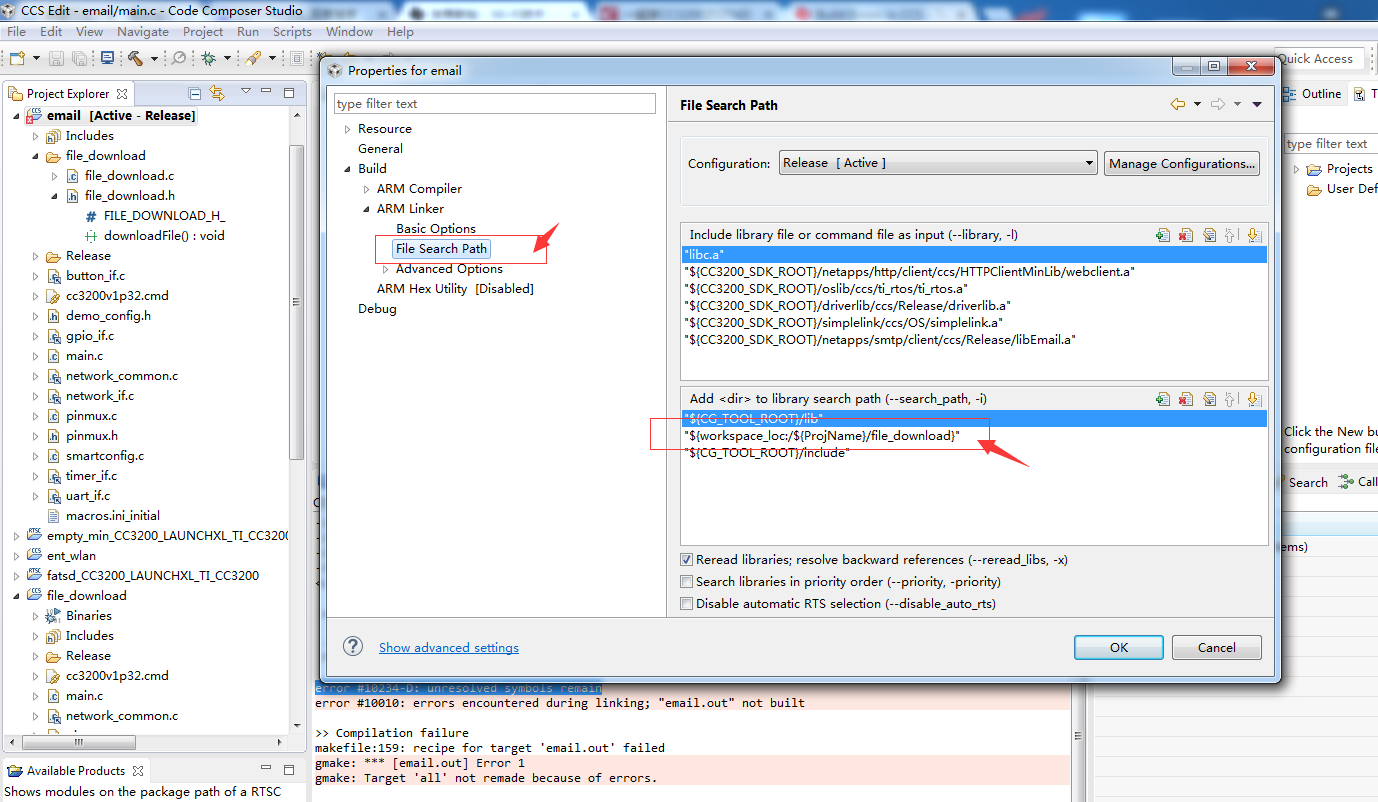Select File Search Path in the tree

tap(441, 249)
